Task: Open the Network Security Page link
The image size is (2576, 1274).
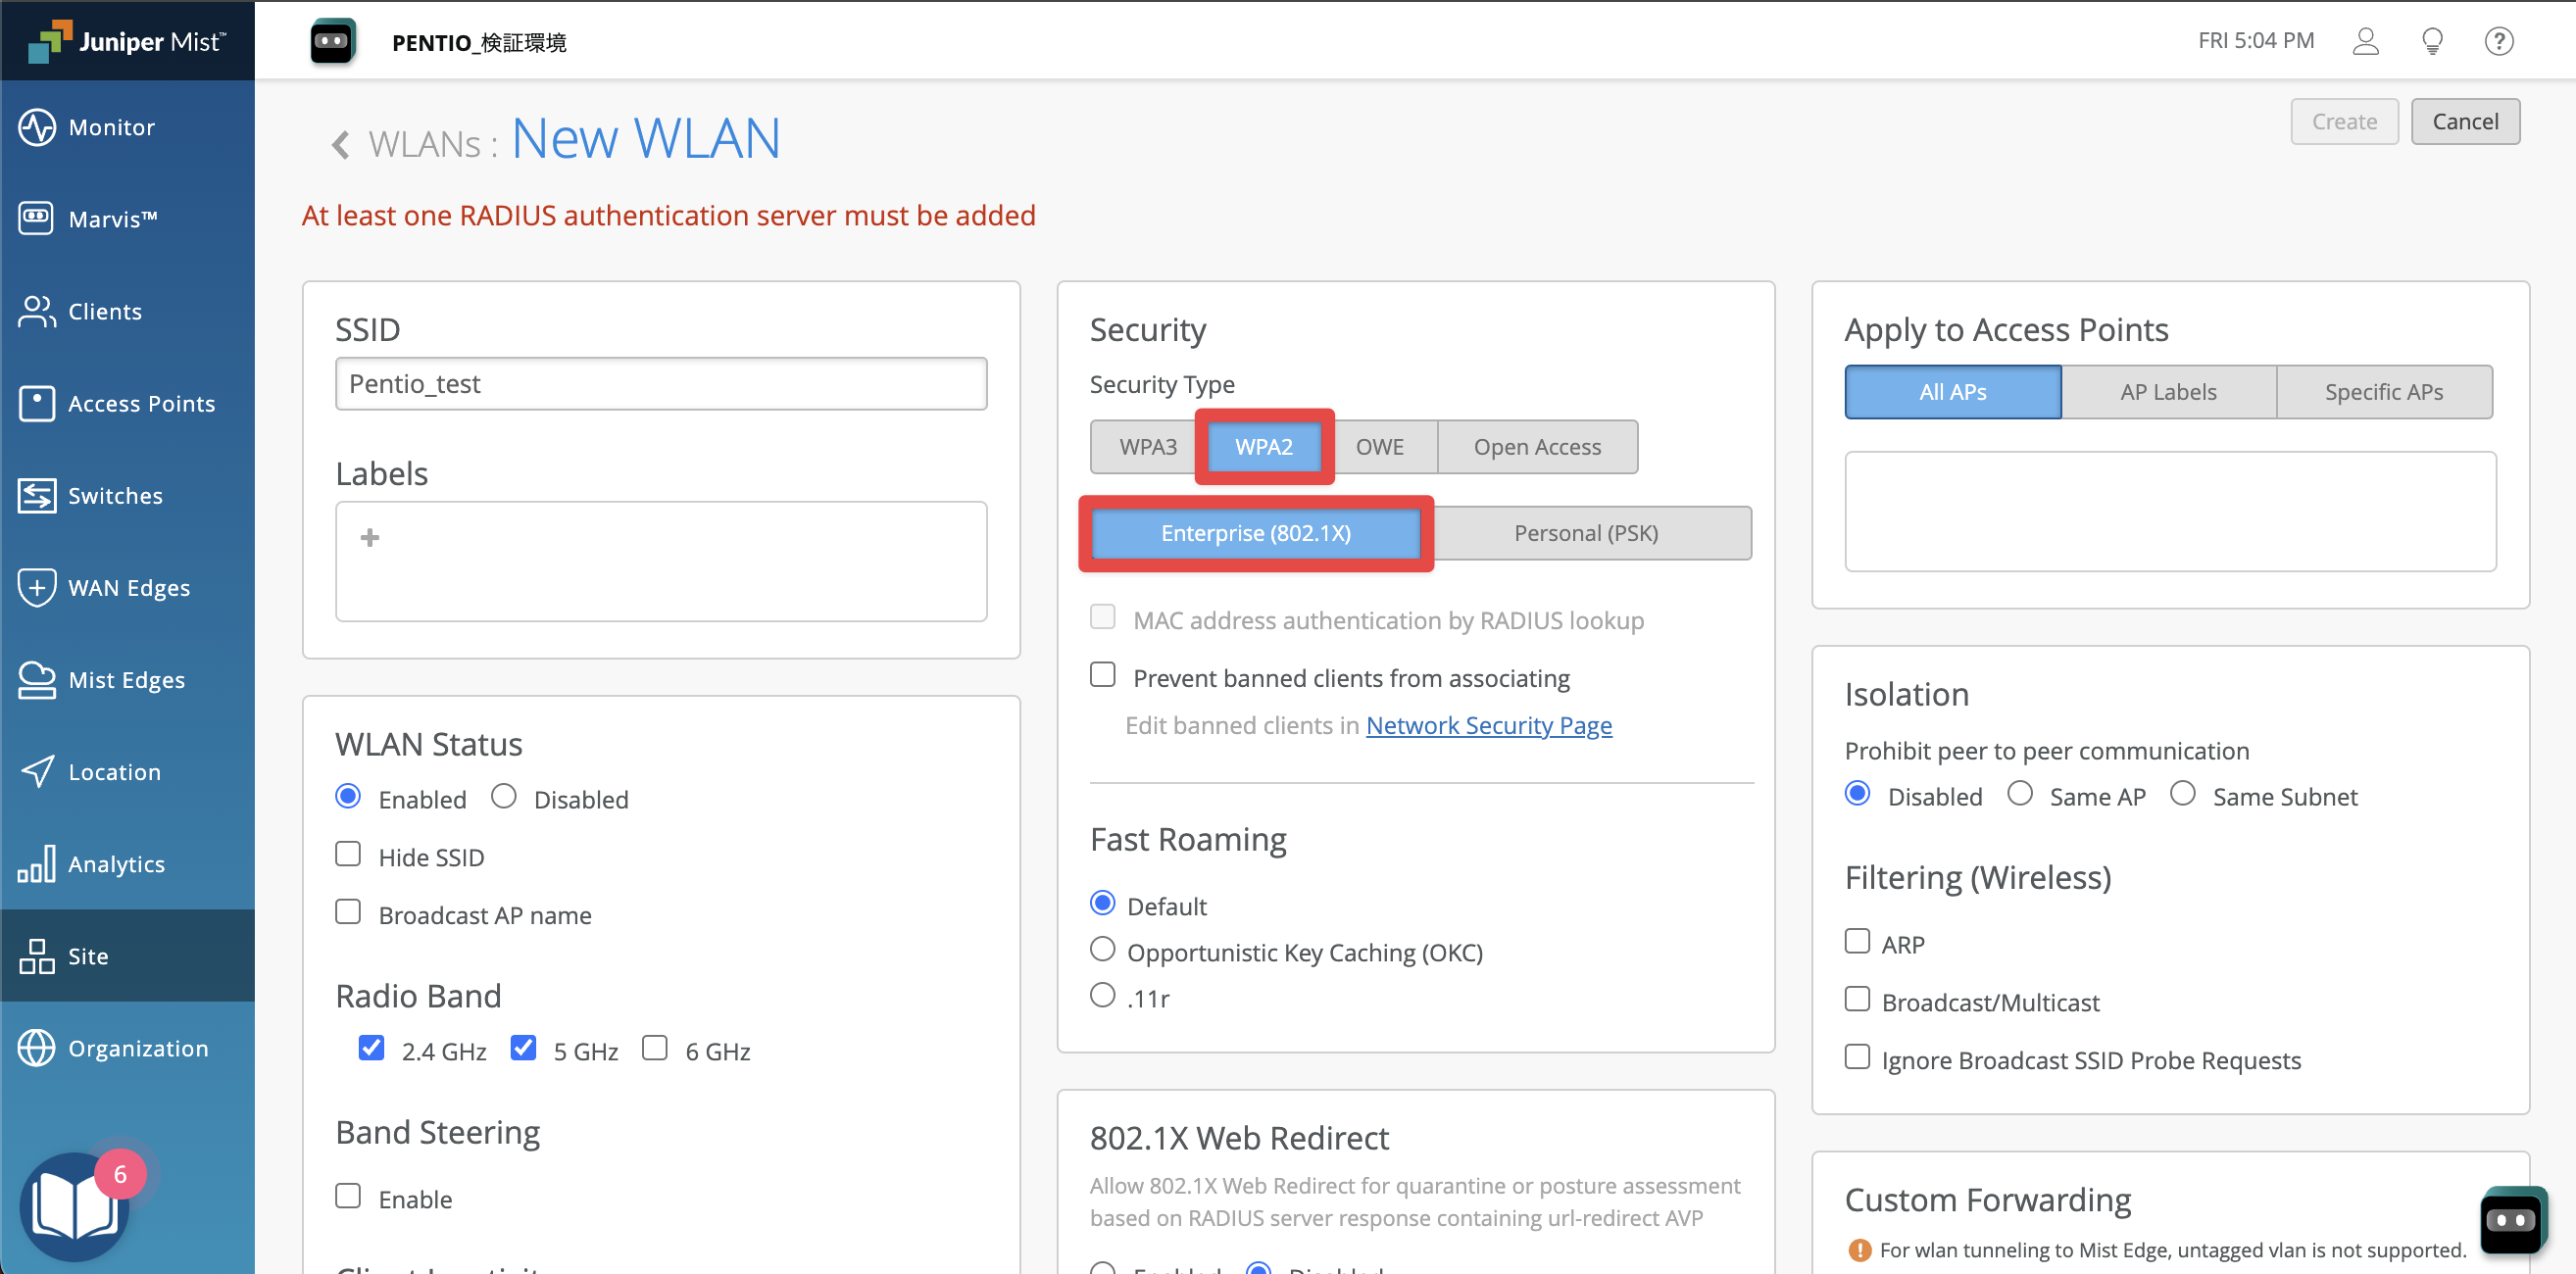Action: point(1489,725)
